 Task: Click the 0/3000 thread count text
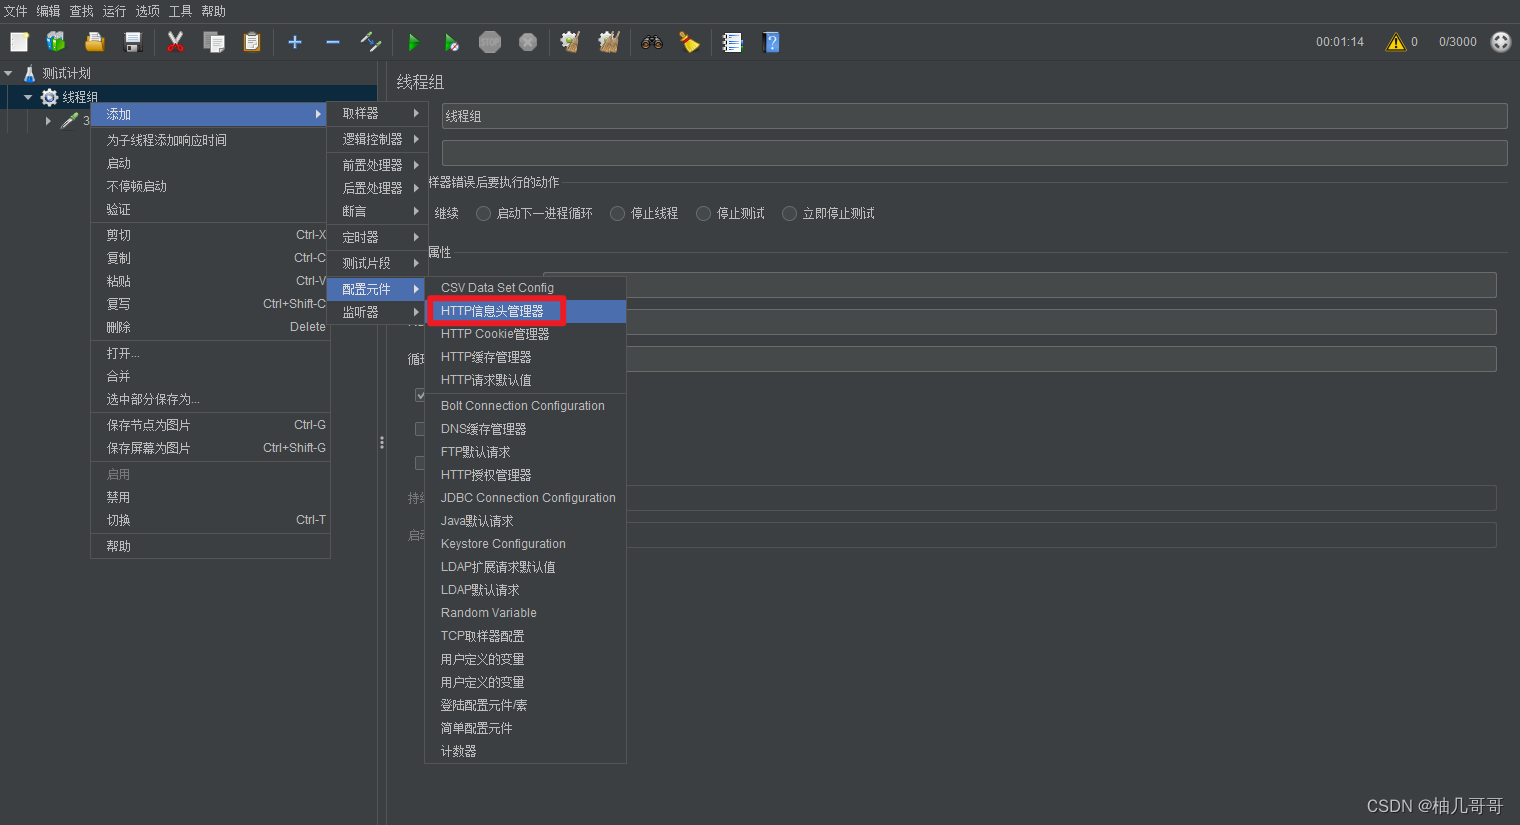point(1457,42)
